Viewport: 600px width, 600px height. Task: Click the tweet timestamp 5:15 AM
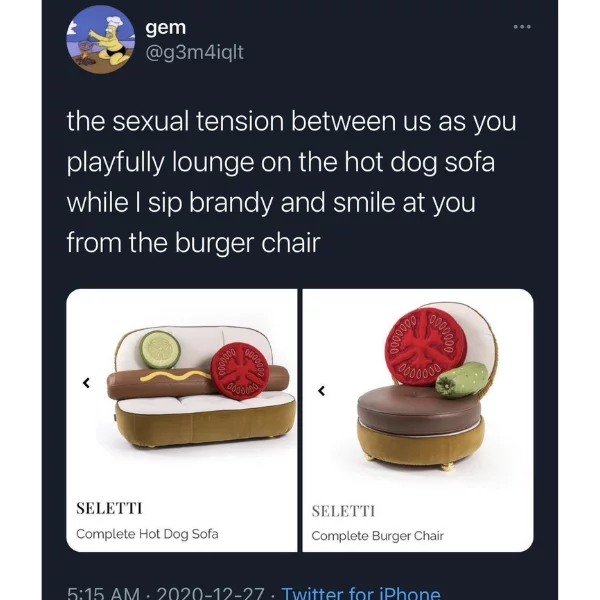click(x=103, y=592)
